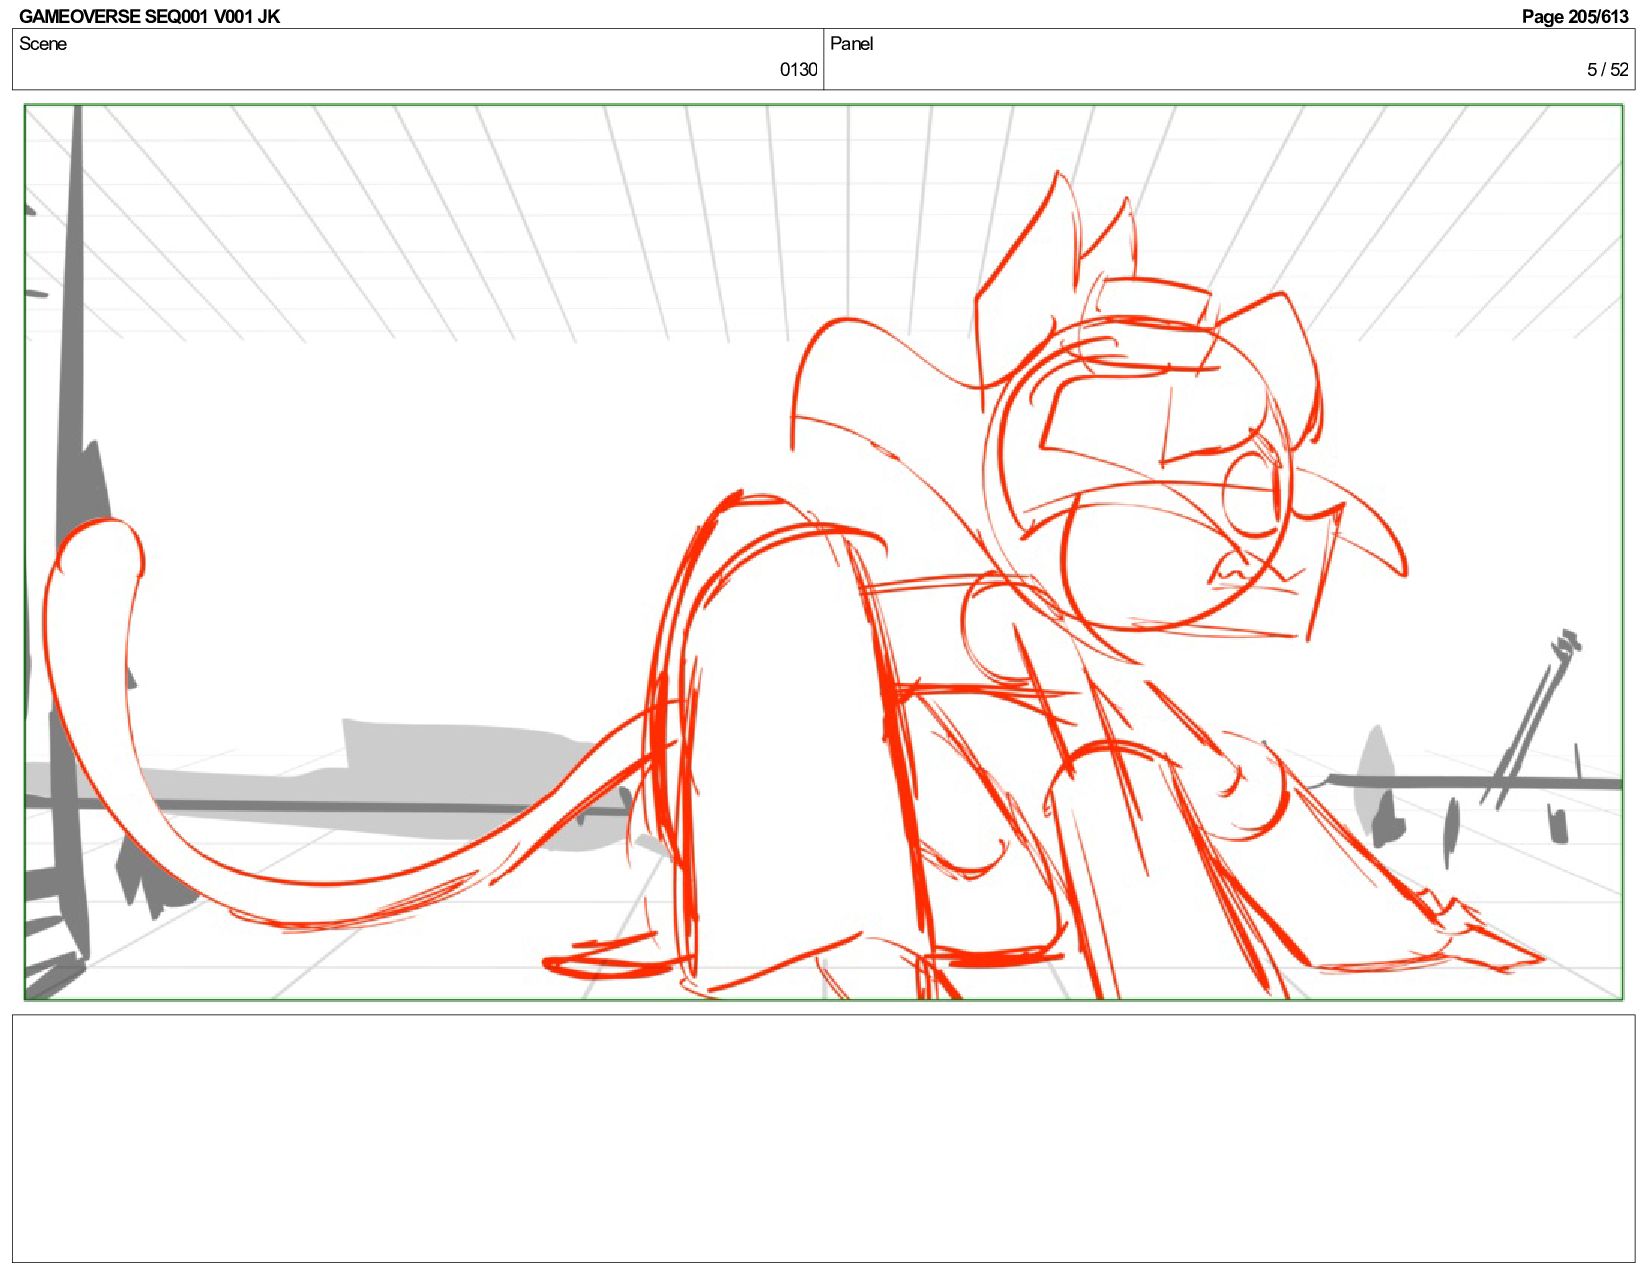Click the 'GAMEOVERSE SEQ001 V001 JK' header text

point(149,16)
